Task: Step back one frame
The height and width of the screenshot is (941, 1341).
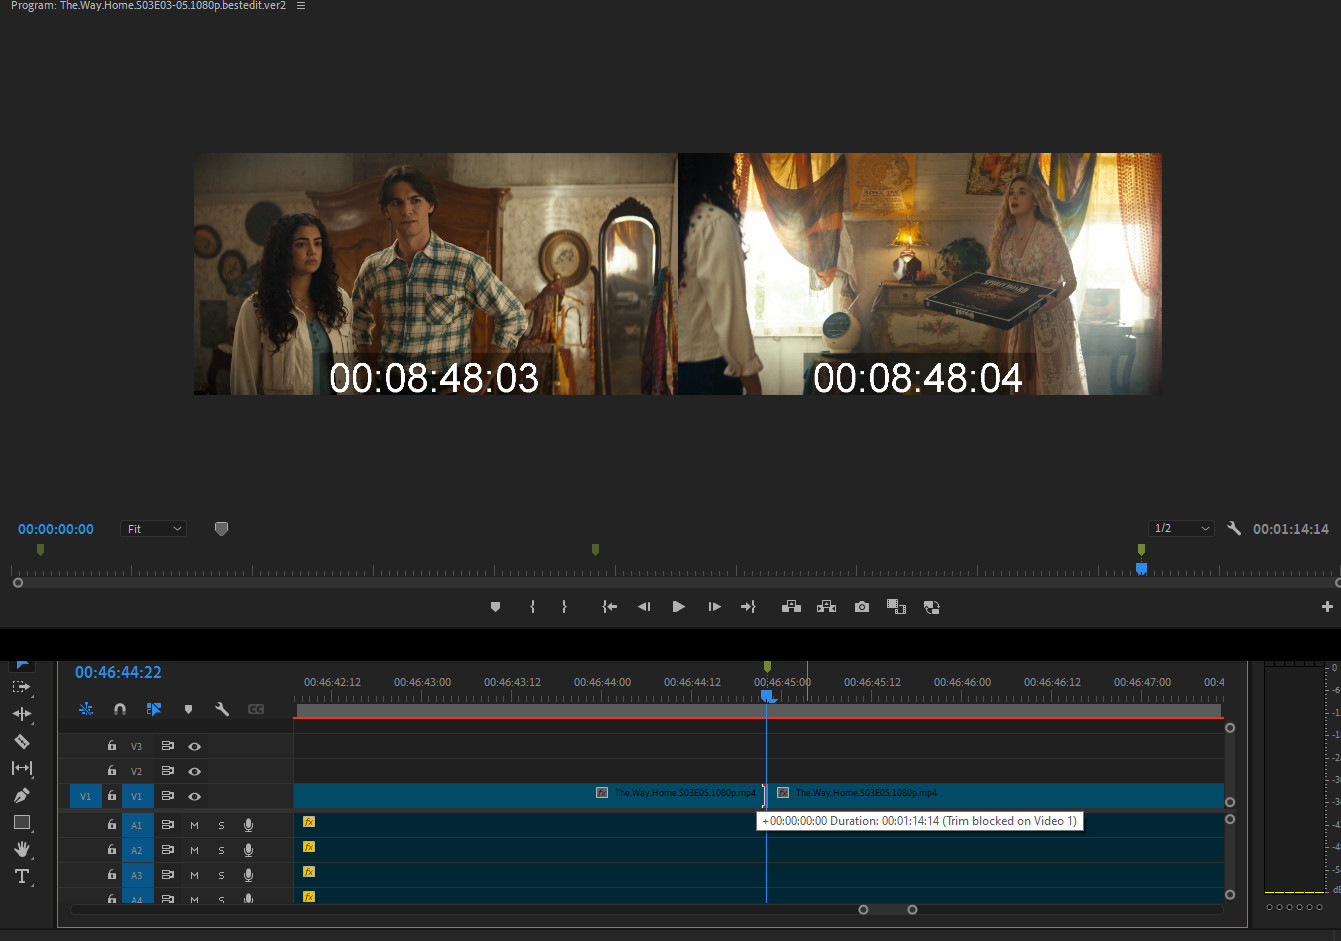Action: (644, 607)
